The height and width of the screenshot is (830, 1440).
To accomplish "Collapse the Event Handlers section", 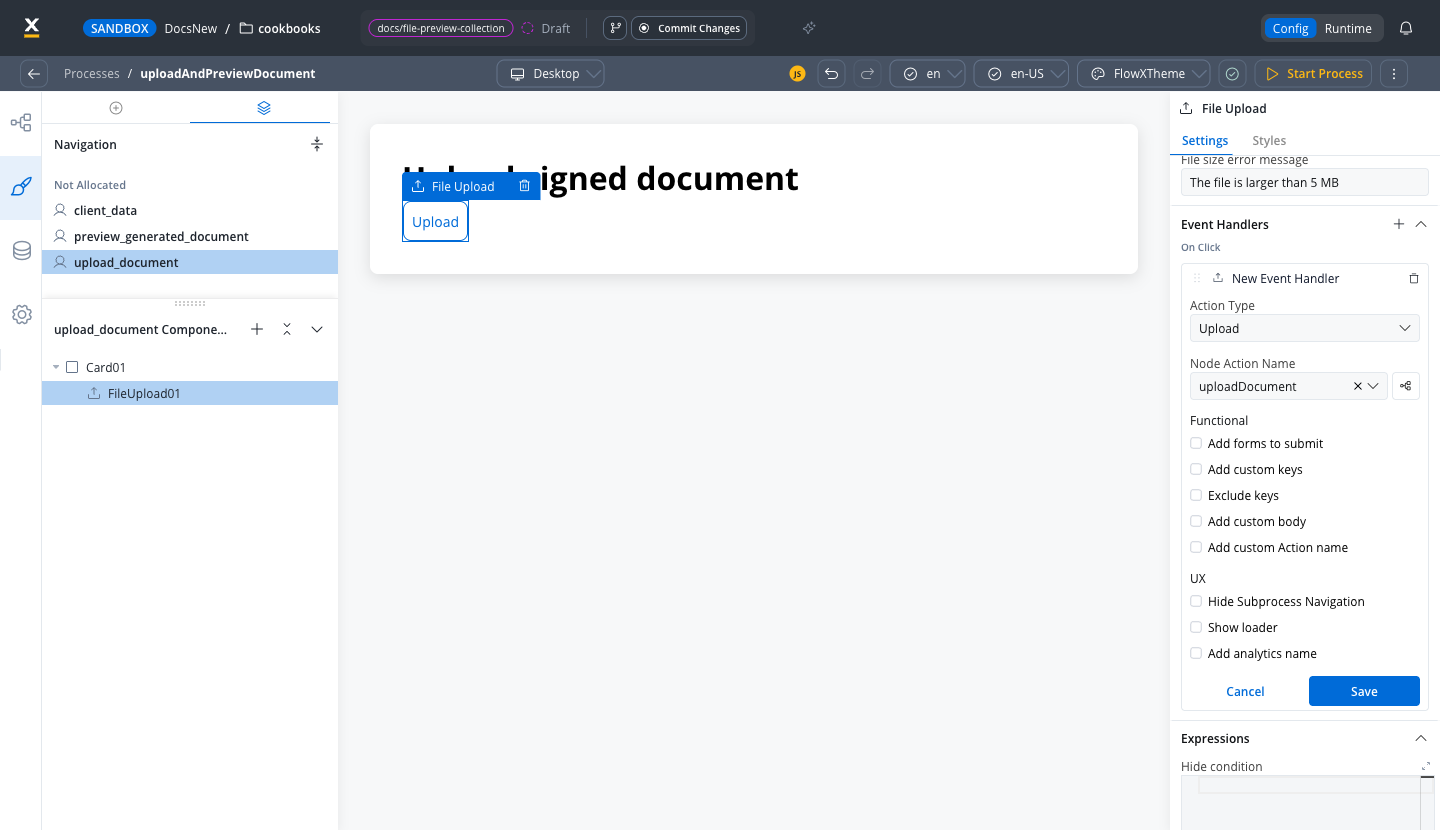I will (x=1421, y=224).
